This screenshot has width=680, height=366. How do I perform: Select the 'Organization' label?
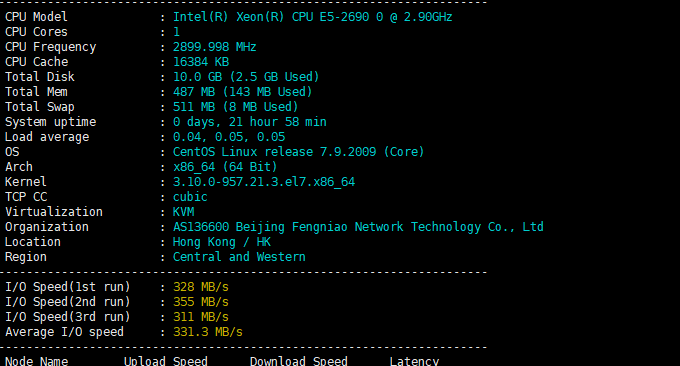pyautogui.click(x=47, y=227)
